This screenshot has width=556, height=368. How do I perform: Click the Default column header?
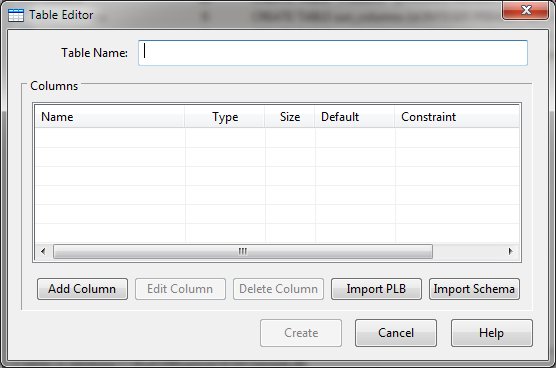pyautogui.click(x=355, y=117)
